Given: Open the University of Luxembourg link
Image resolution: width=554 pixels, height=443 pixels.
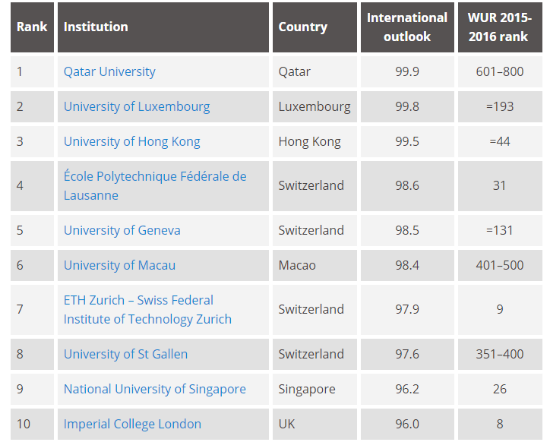Looking at the screenshot, I should click(137, 107).
